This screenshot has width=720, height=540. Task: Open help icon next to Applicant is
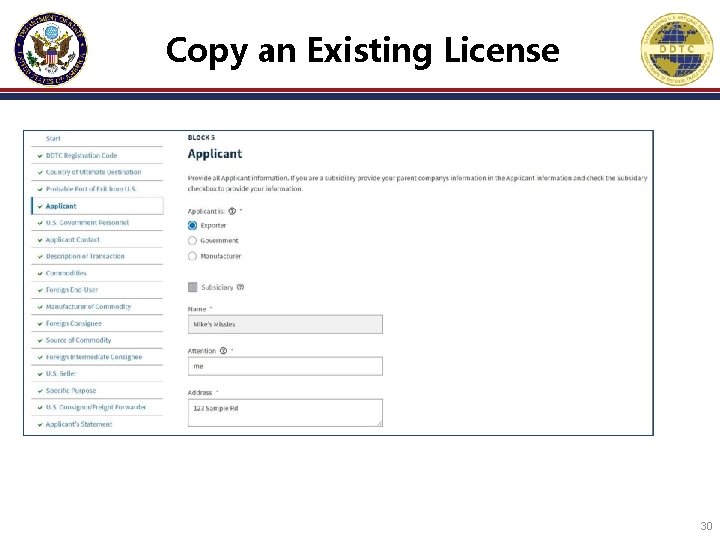[232, 211]
